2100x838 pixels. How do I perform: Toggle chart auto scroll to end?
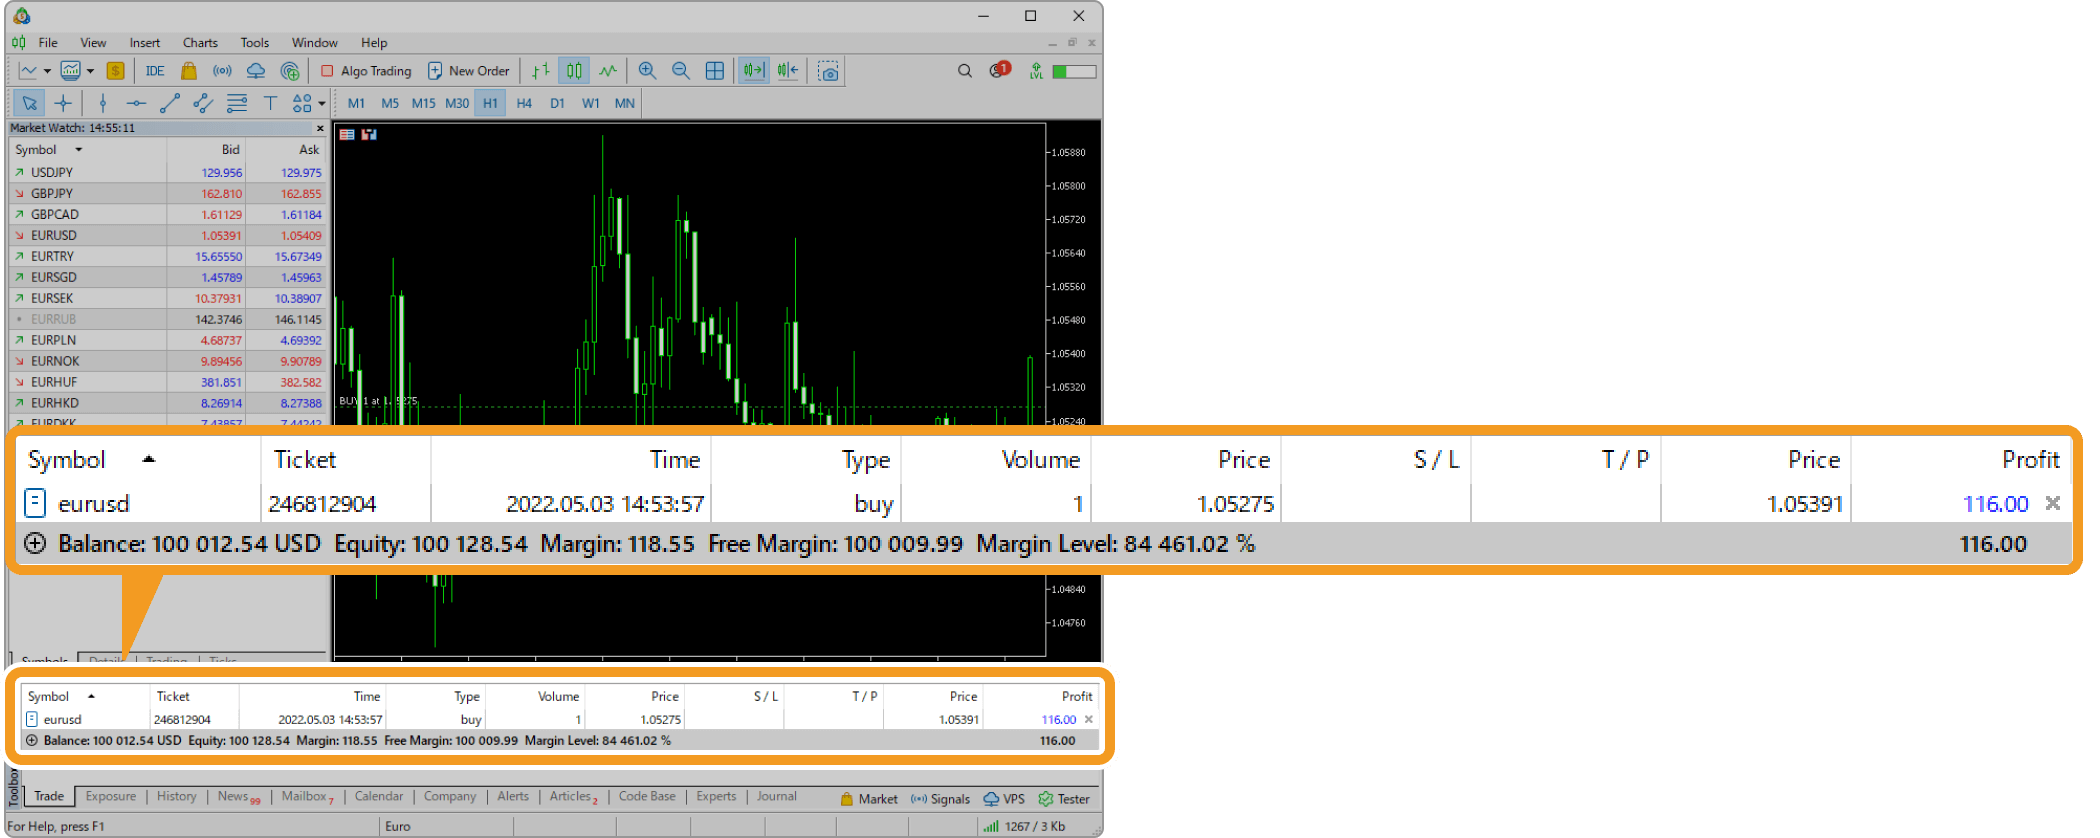[x=753, y=71]
